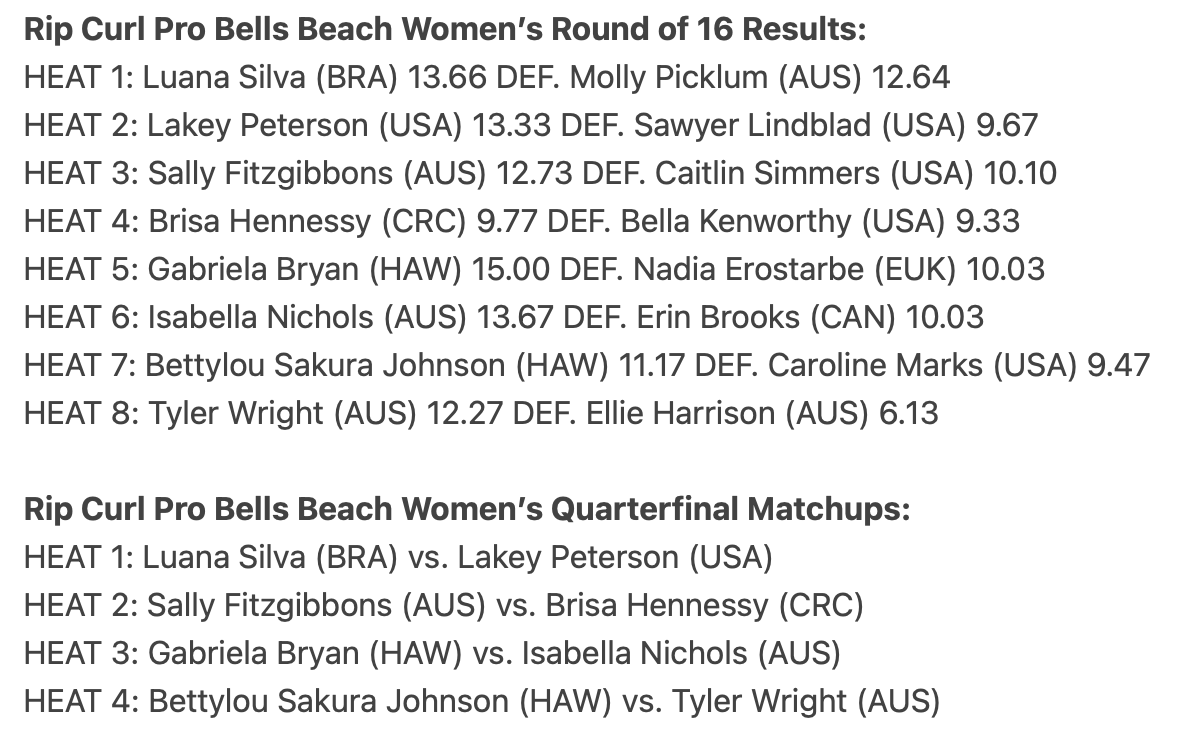Image resolution: width=1188 pixels, height=738 pixels.
Task: Select the Tyler Wright 12.27 result line
Action: [x=481, y=414]
